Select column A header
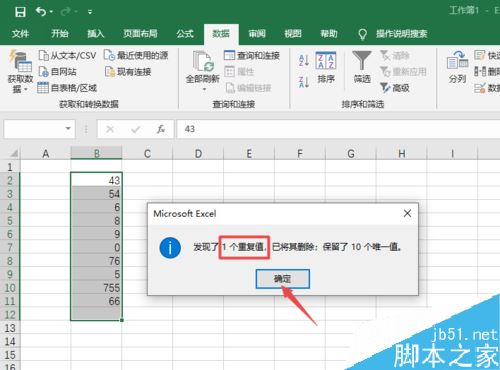500x370 pixels. pyautogui.click(x=46, y=154)
